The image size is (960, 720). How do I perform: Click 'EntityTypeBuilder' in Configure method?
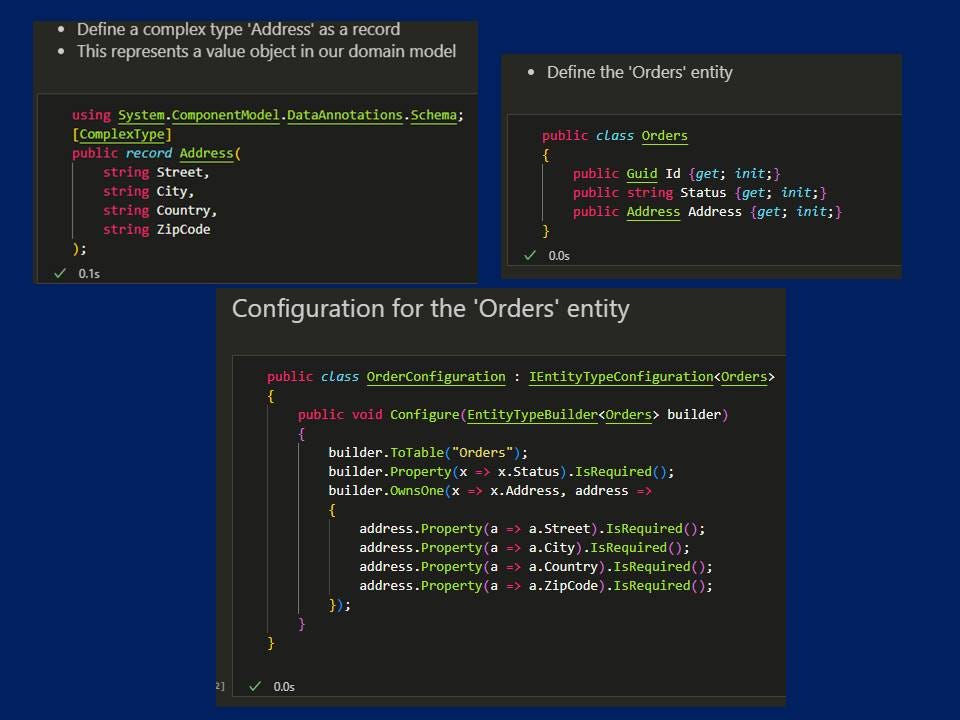[532, 414]
